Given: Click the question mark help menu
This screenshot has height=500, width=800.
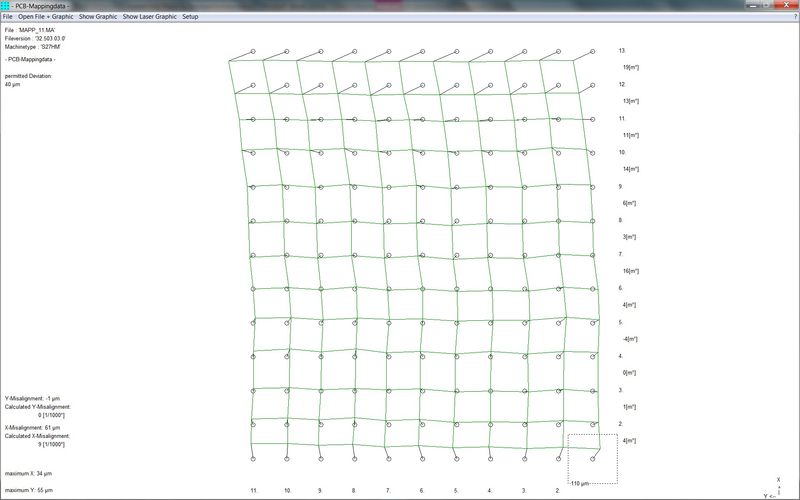Looking at the screenshot, I should pos(794,17).
